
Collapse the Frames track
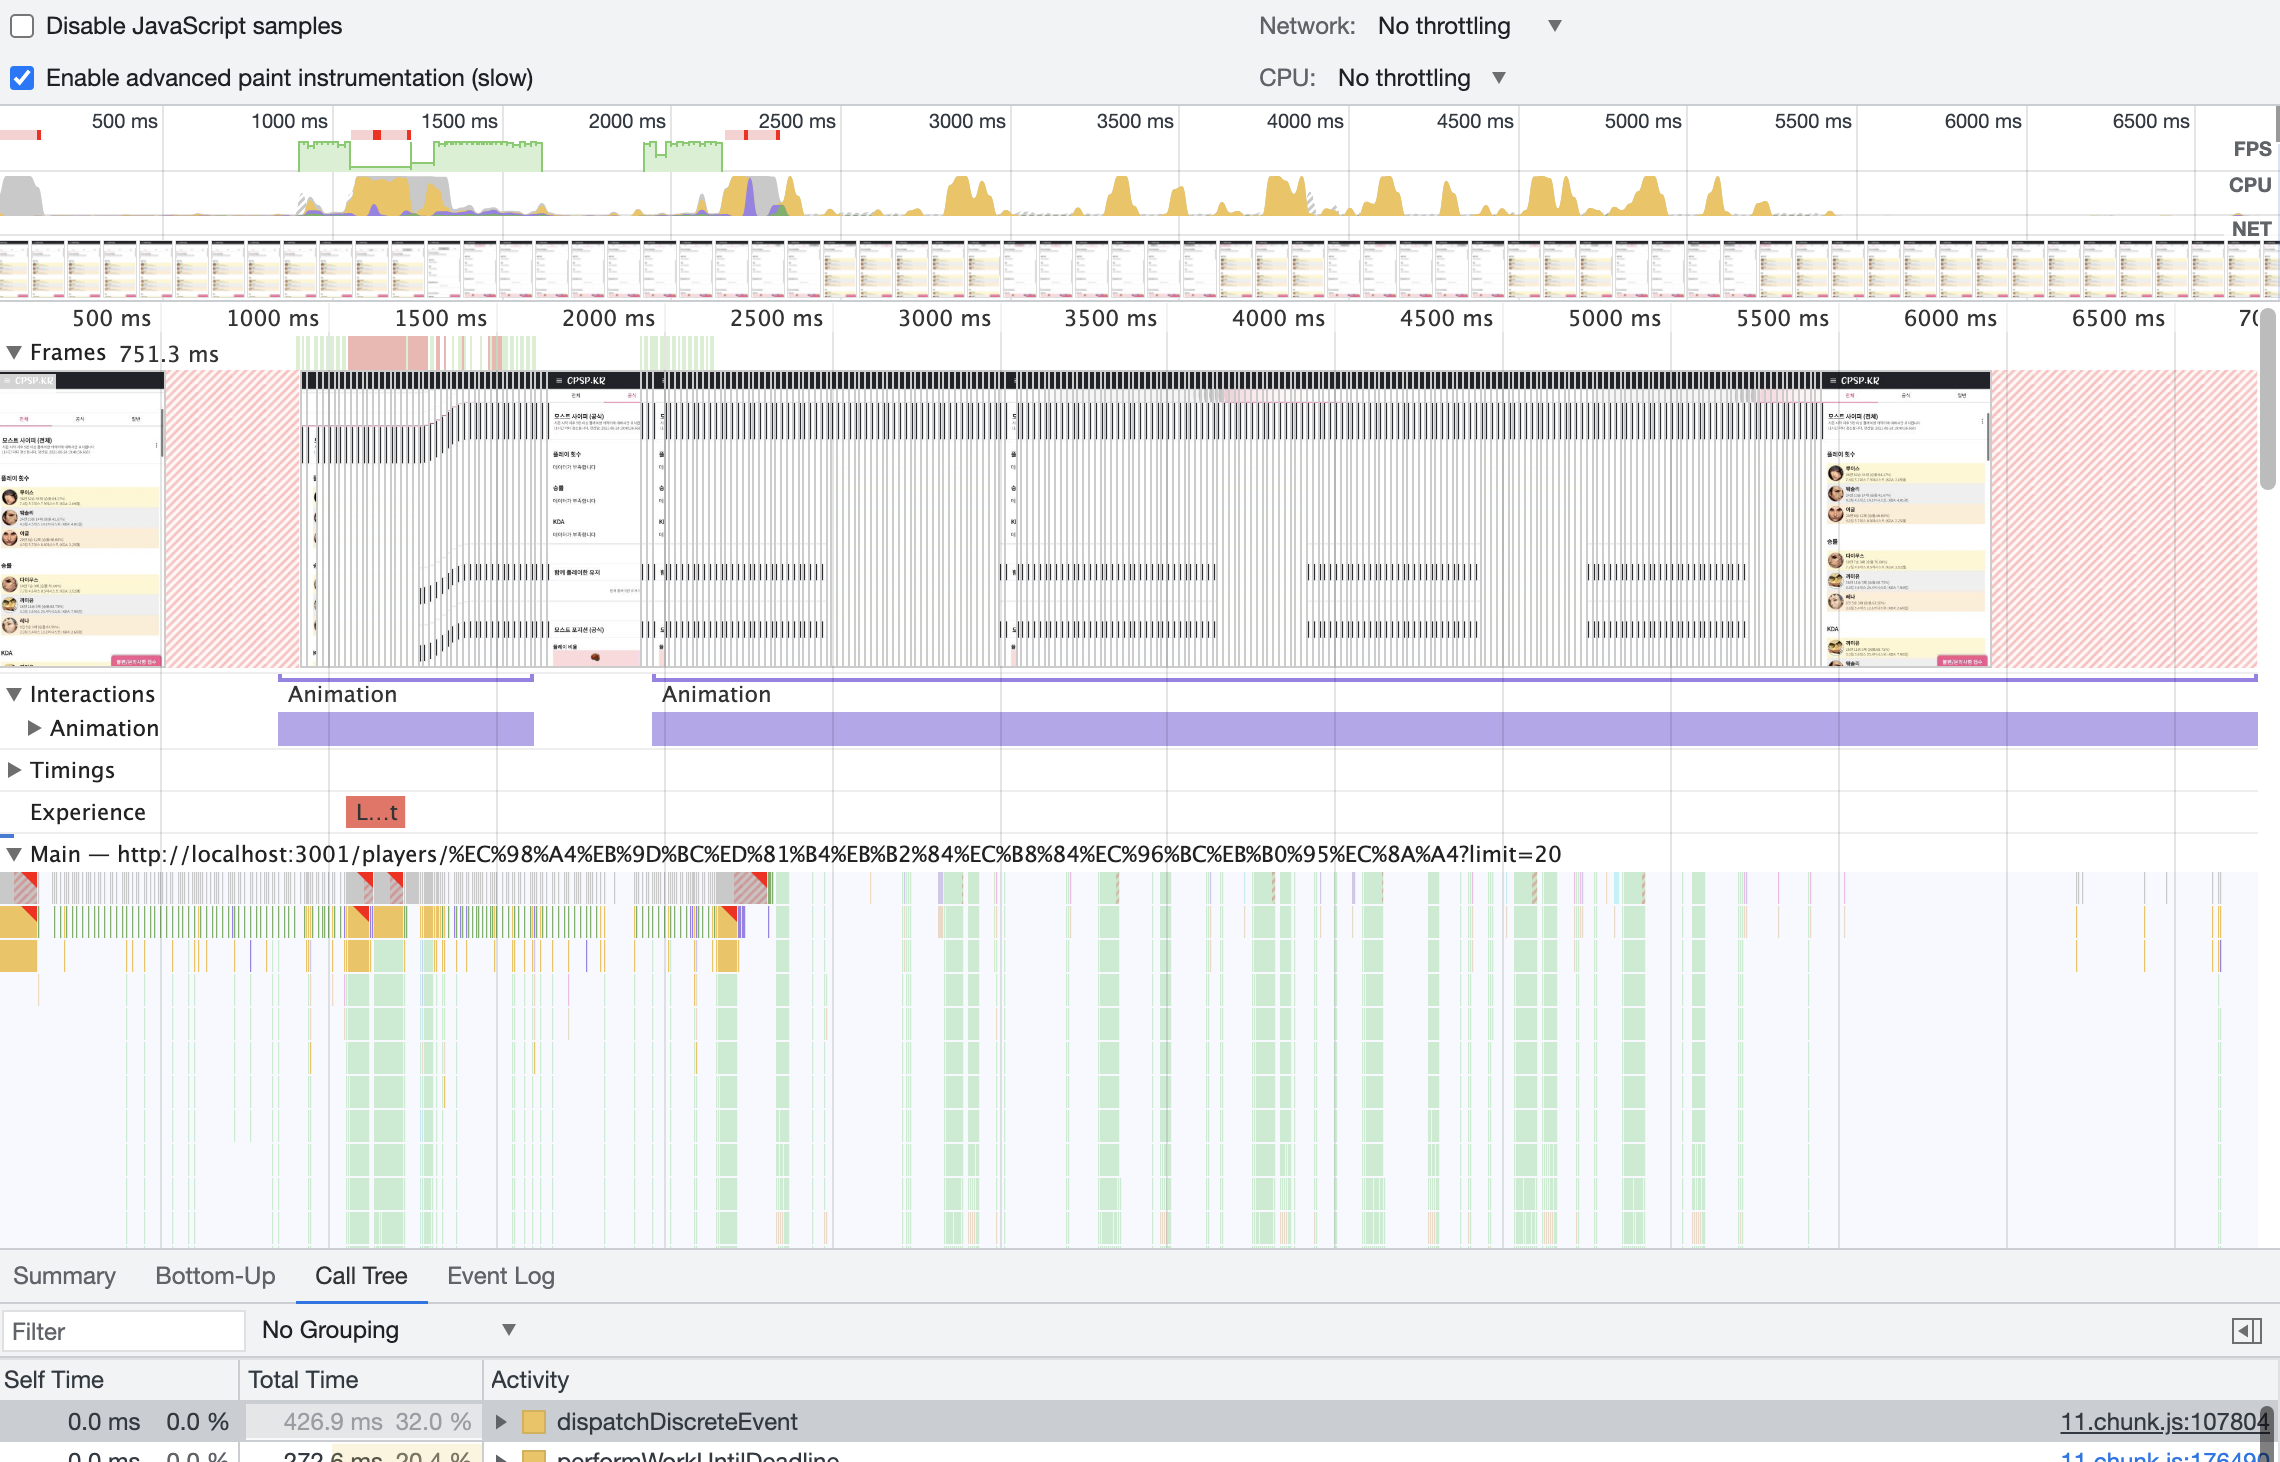pos(14,352)
